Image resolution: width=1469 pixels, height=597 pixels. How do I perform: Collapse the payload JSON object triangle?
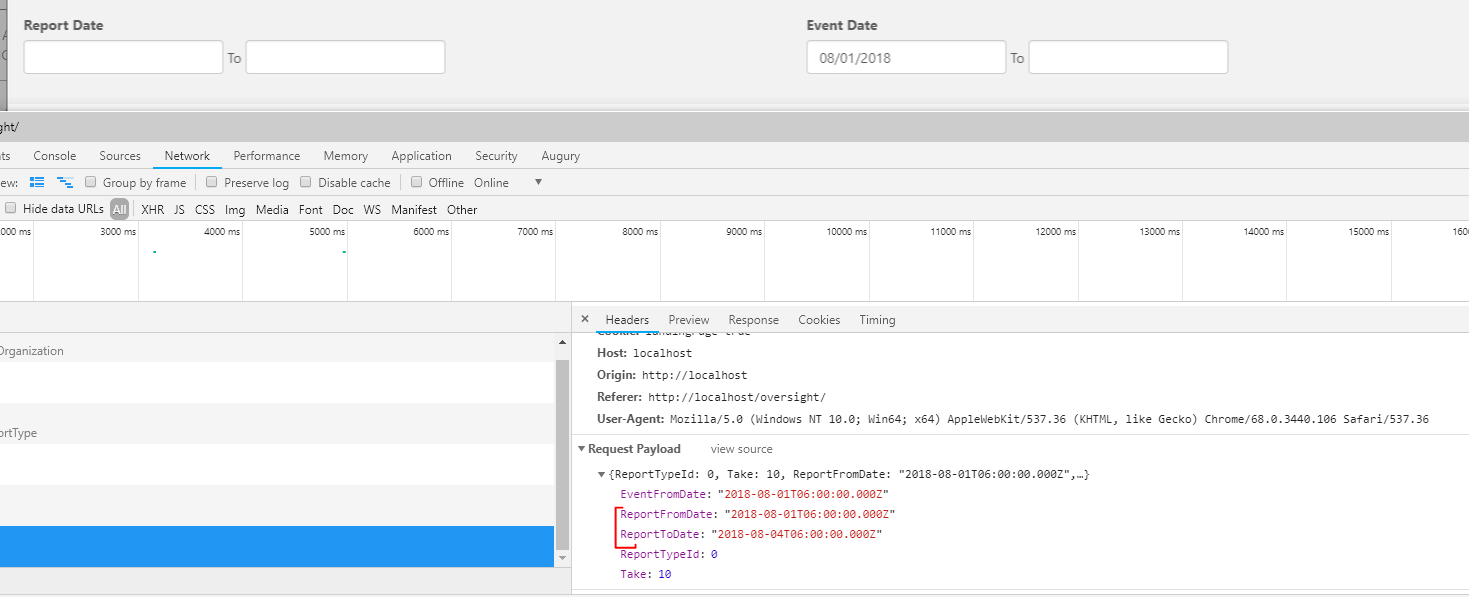coord(601,474)
